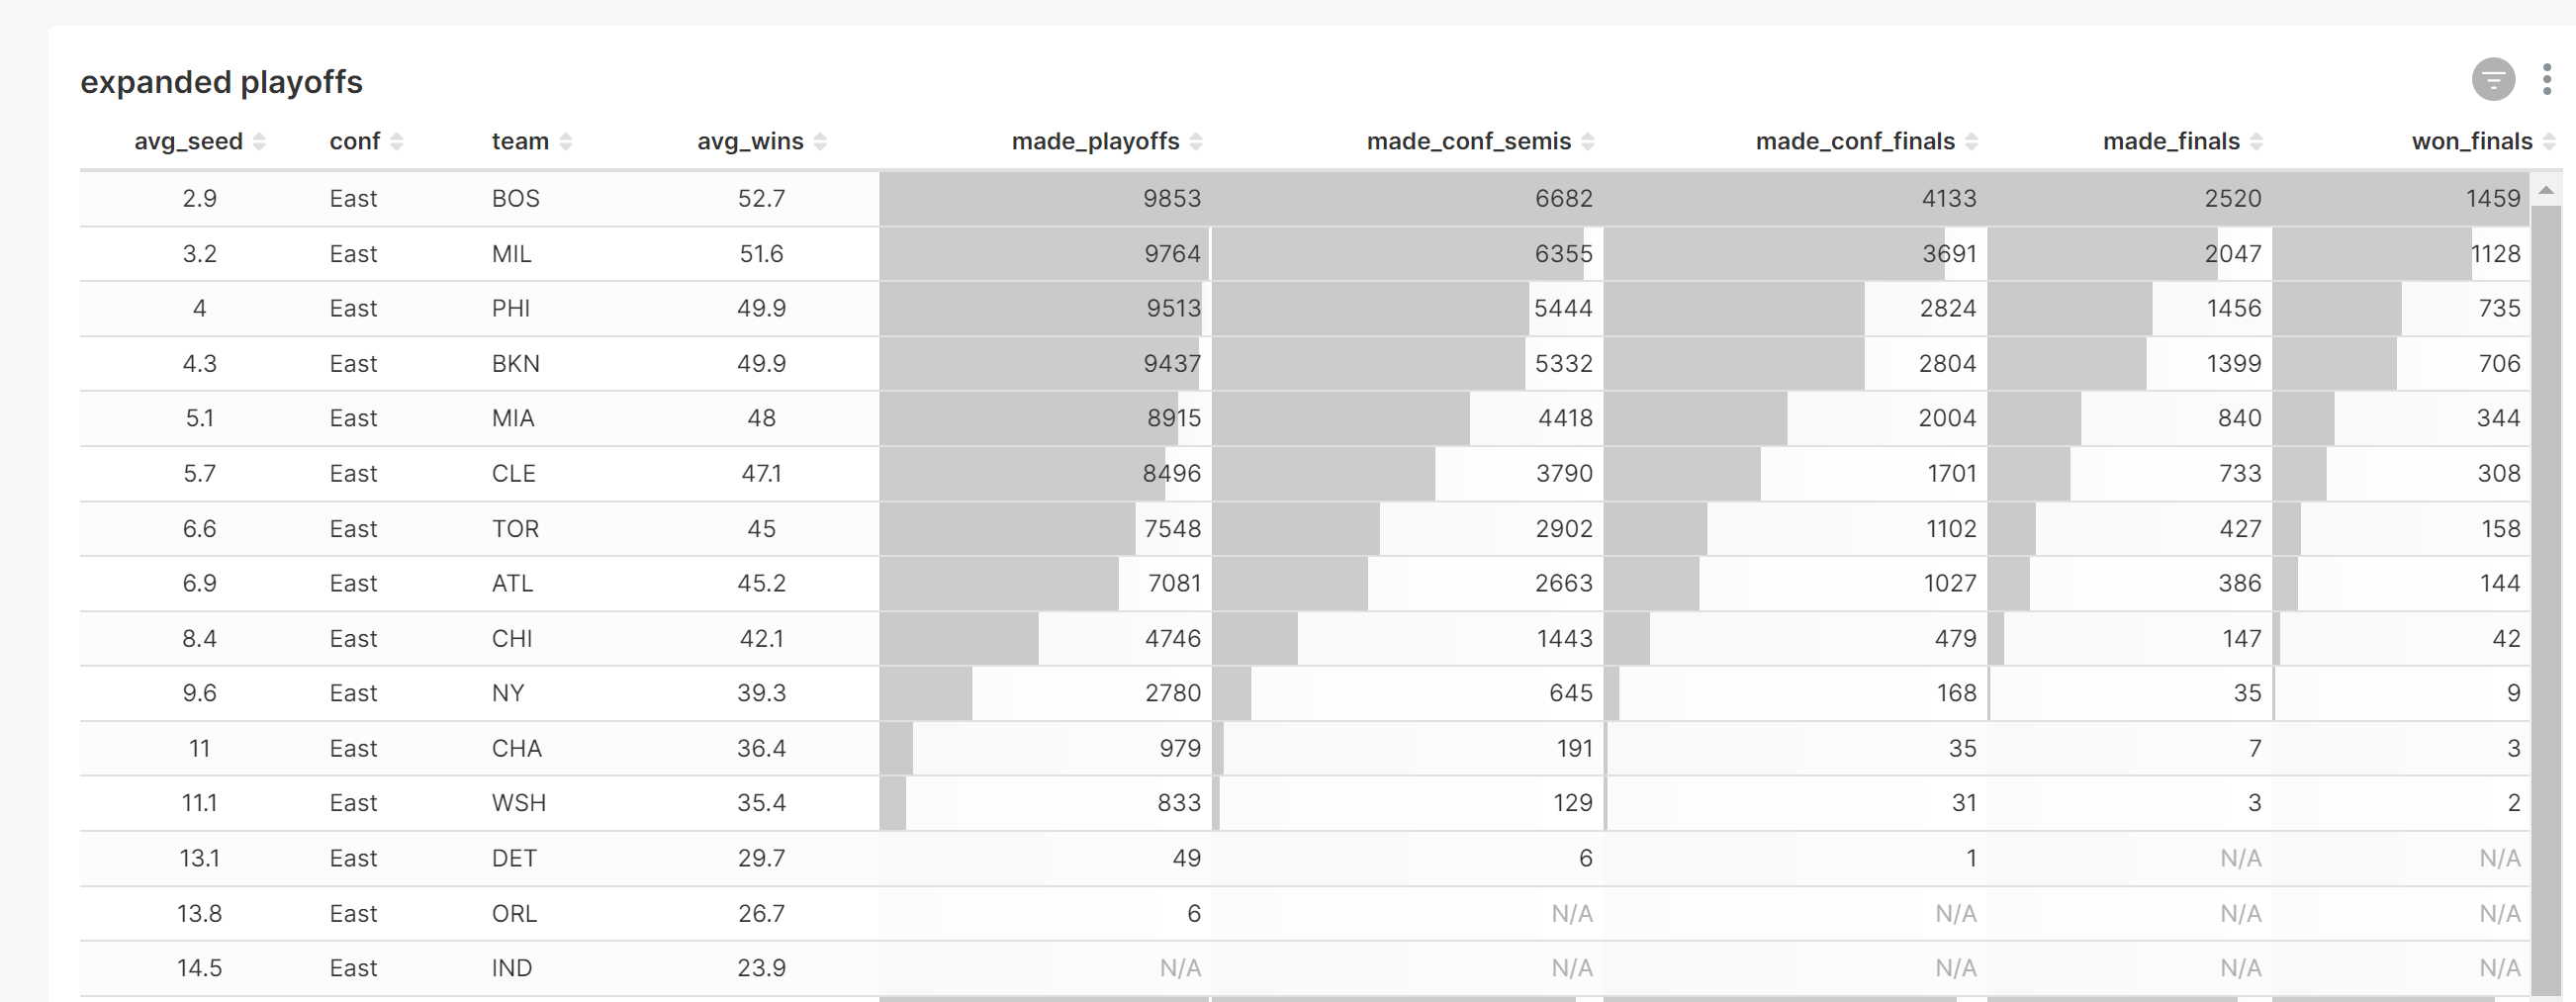Click the team column sort arrows
Screen dimensions: 2576x1002
coord(566,142)
